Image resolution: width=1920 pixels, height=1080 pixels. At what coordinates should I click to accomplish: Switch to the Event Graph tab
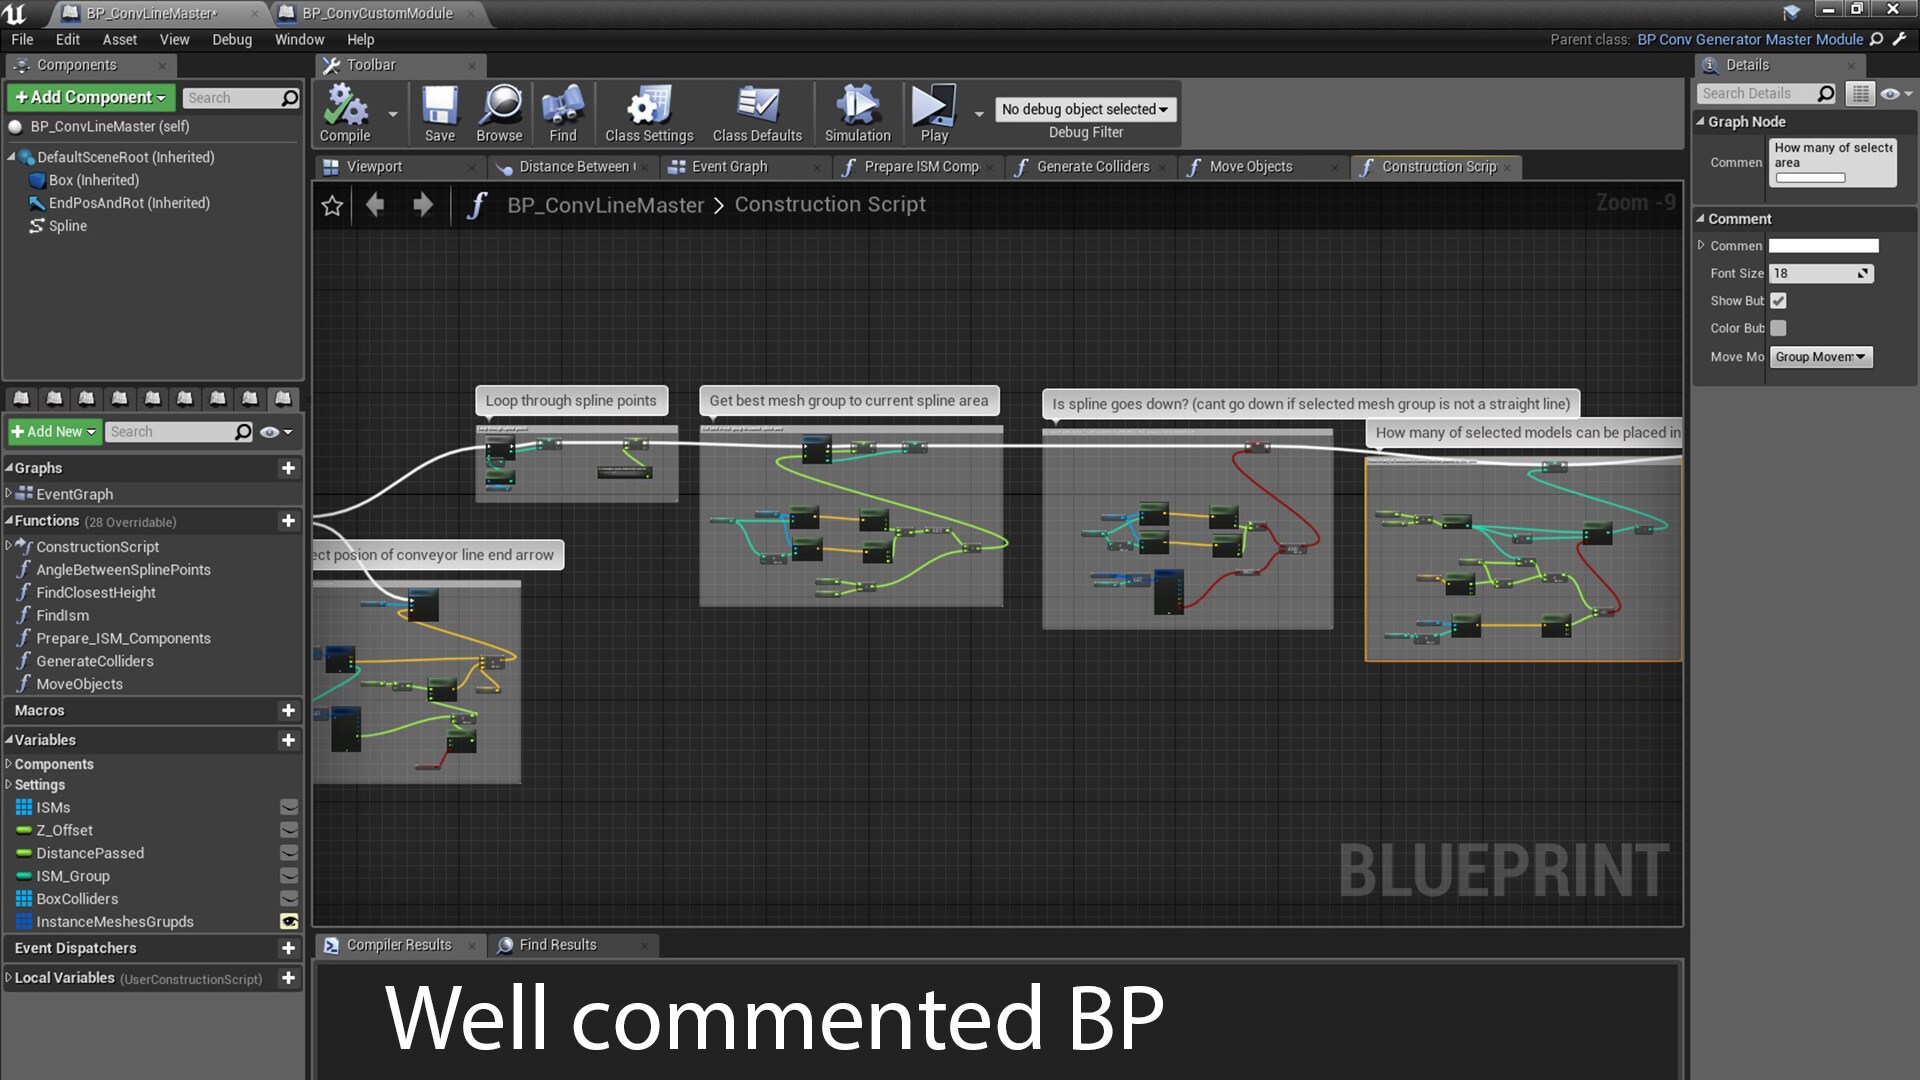pyautogui.click(x=731, y=166)
